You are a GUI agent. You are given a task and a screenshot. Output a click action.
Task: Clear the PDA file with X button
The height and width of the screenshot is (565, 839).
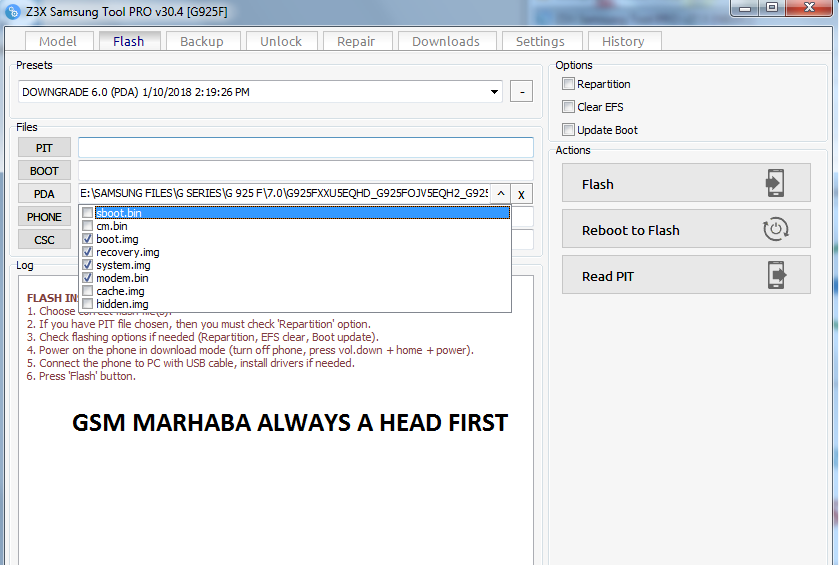(521, 194)
